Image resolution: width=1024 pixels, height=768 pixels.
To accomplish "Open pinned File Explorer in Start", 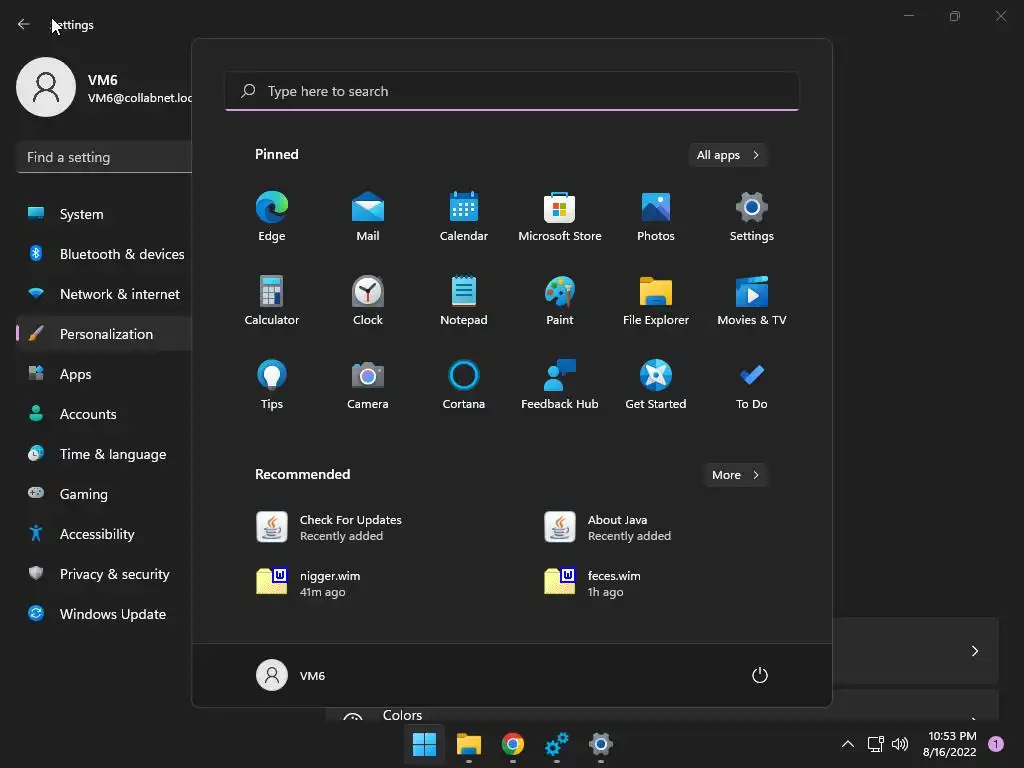I will click(x=656, y=300).
